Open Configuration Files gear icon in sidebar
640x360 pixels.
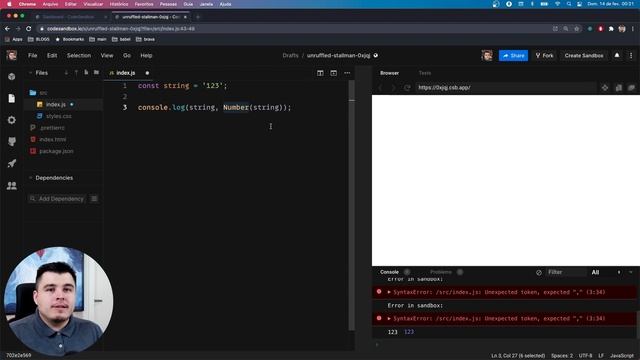tap(11, 120)
